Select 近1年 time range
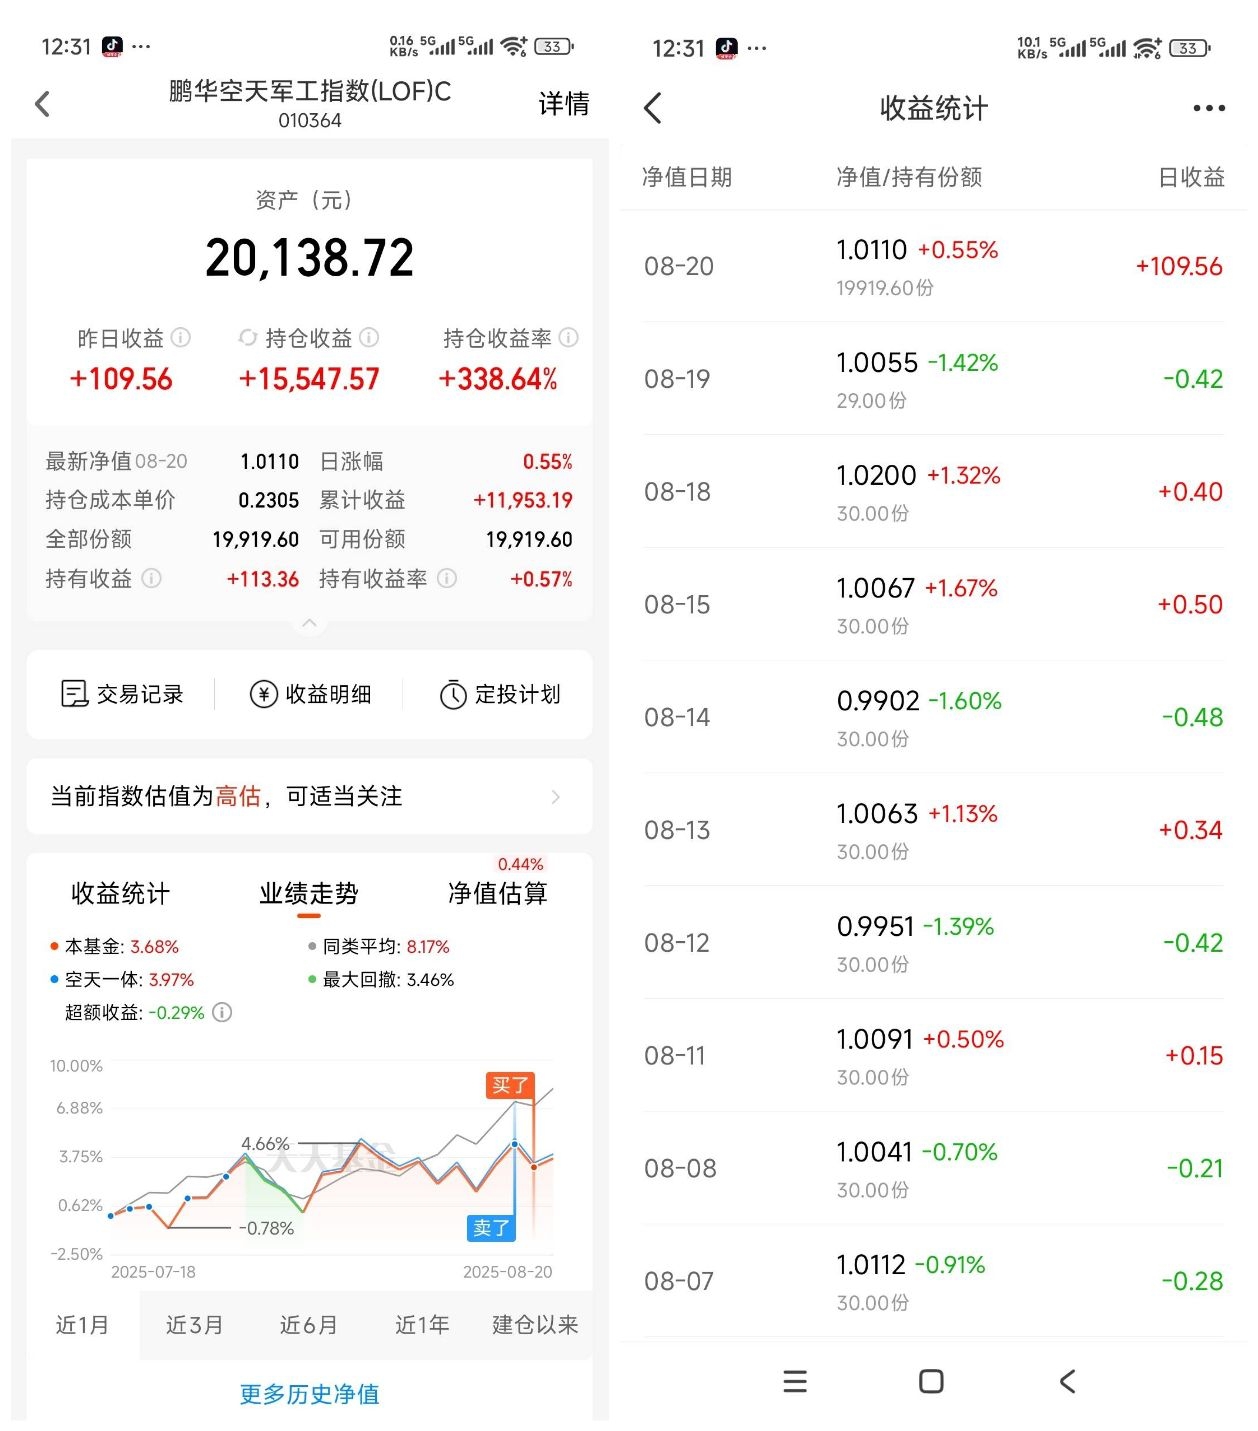1258x1431 pixels. [x=422, y=1325]
